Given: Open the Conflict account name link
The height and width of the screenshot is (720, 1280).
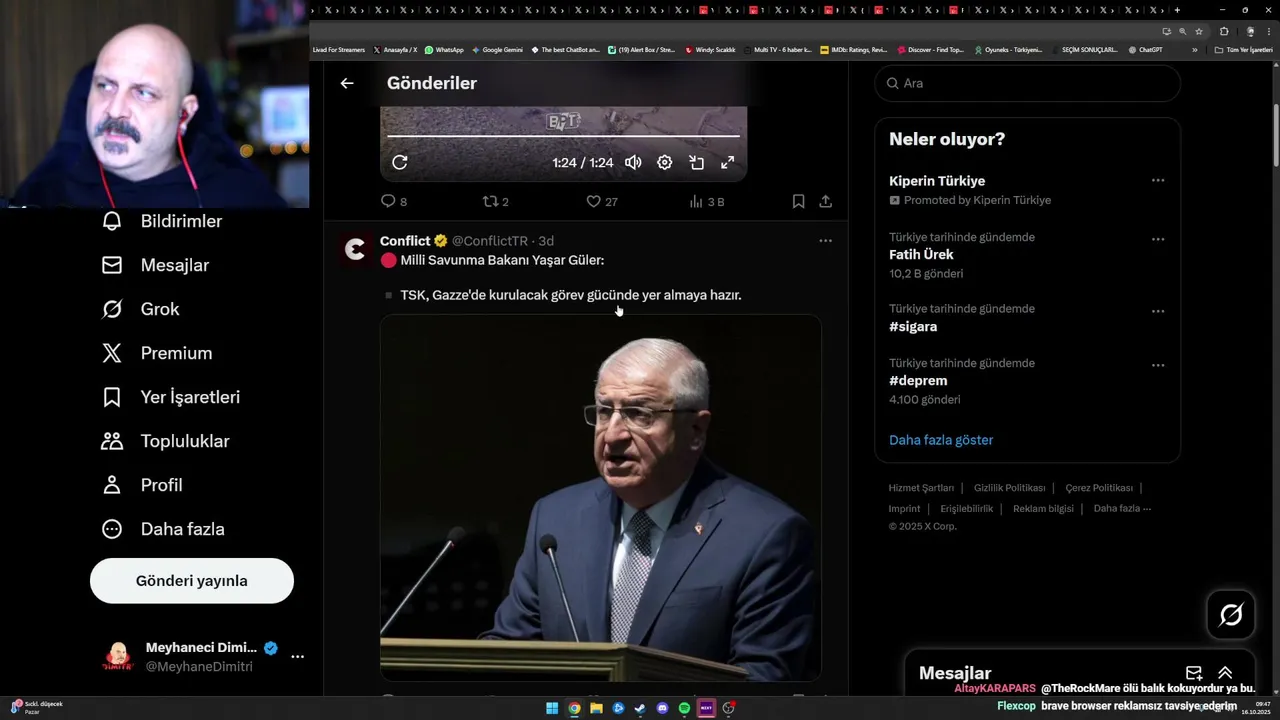Looking at the screenshot, I should (405, 241).
